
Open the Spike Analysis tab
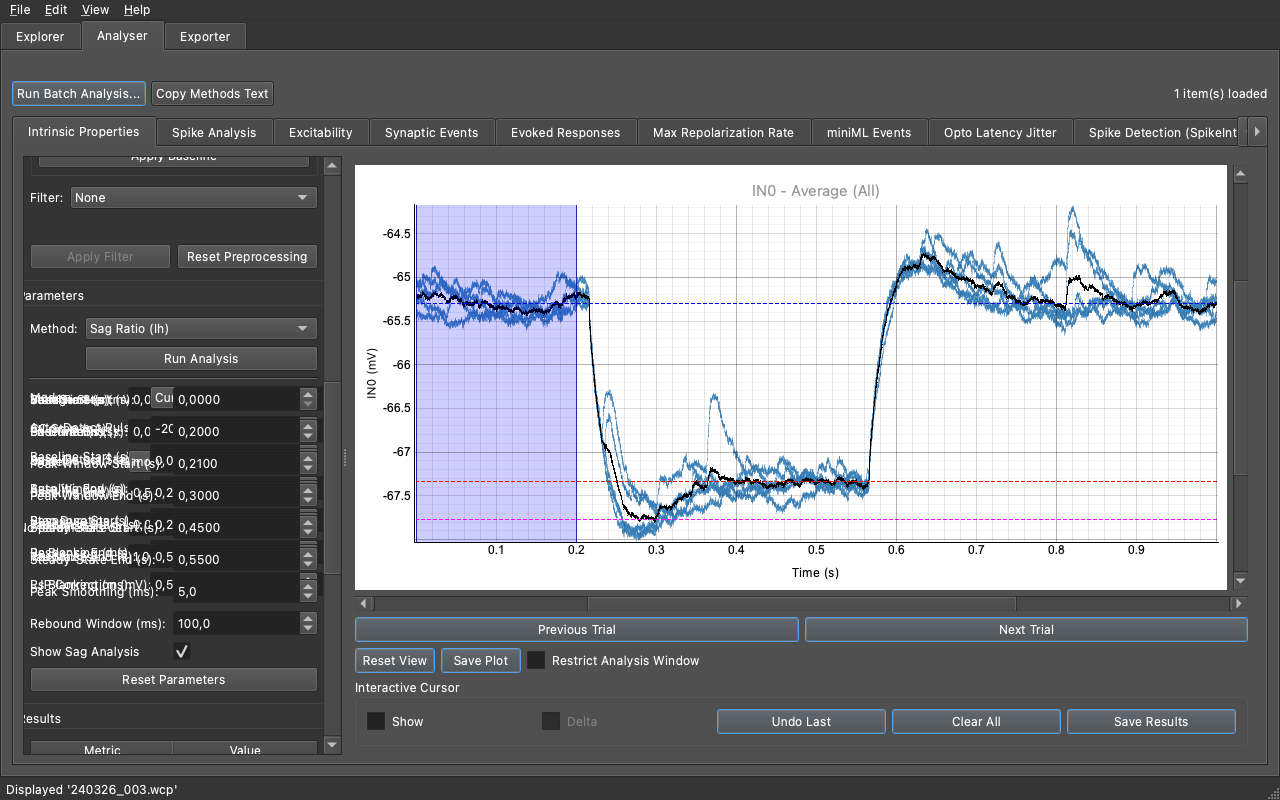coord(214,133)
